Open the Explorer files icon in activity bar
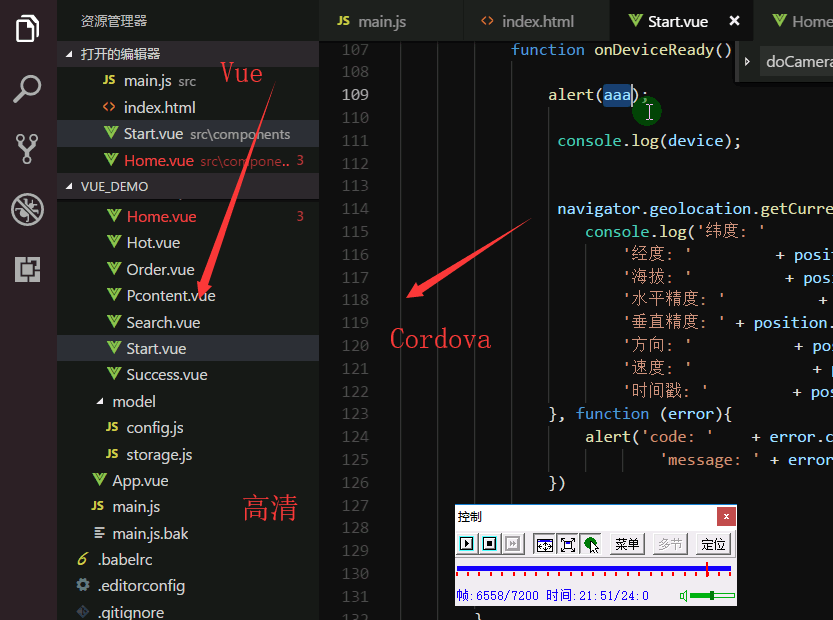Viewport: 833px width, 620px height. click(27, 29)
